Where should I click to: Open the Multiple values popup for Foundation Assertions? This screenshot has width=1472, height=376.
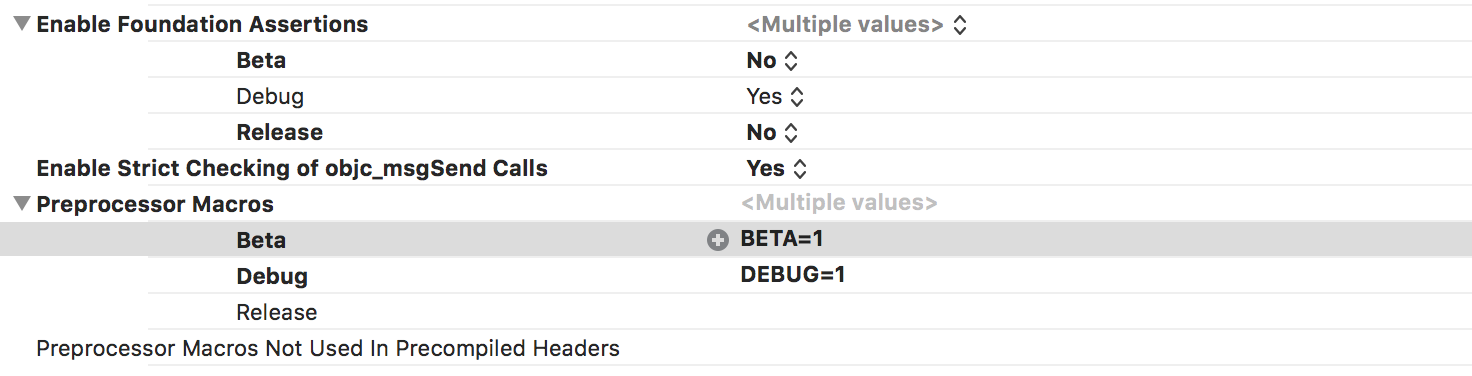pyautogui.click(x=856, y=25)
